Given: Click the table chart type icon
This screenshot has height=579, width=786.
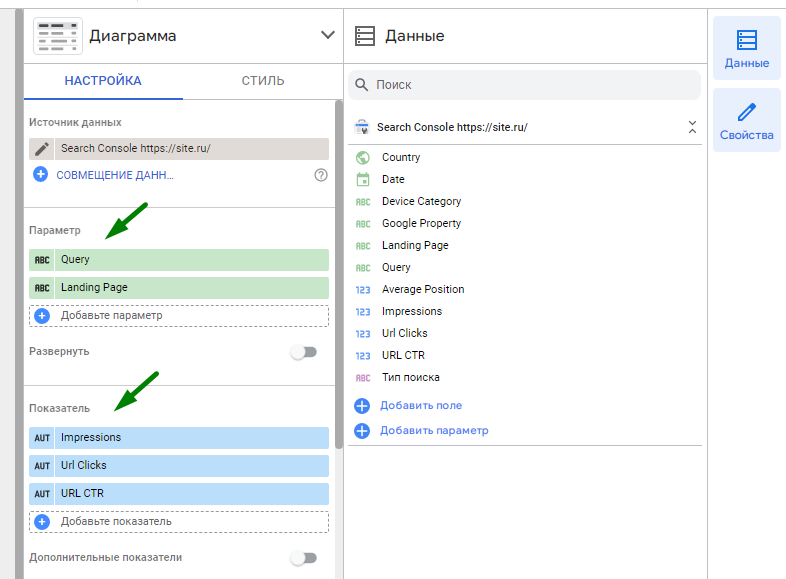Looking at the screenshot, I should click(x=58, y=35).
